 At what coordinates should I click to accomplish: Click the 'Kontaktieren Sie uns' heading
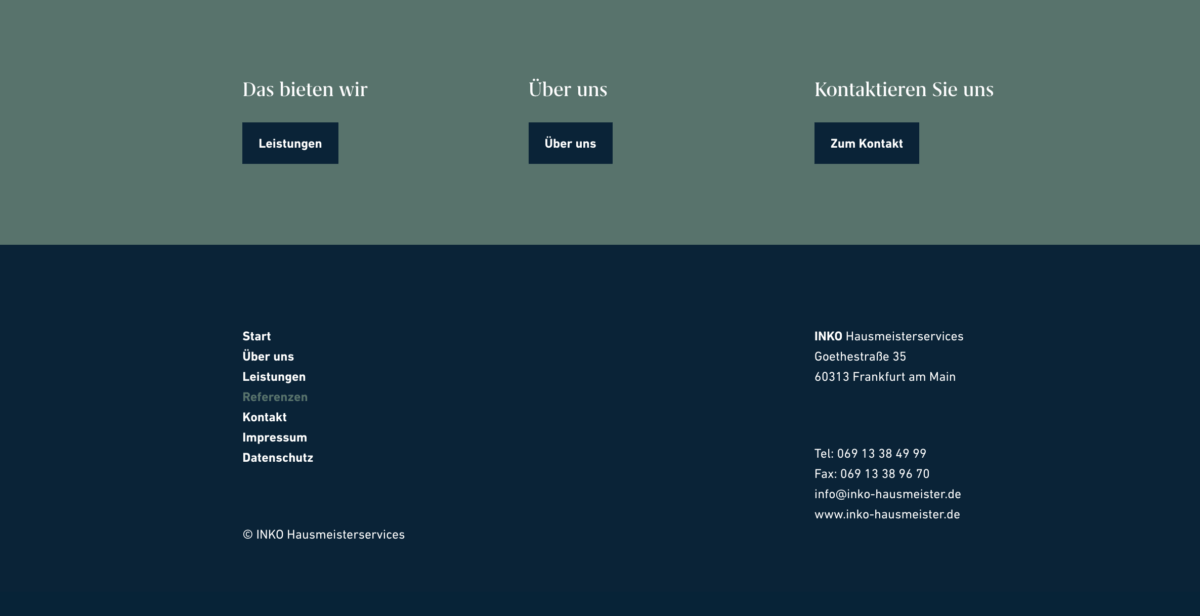(903, 89)
